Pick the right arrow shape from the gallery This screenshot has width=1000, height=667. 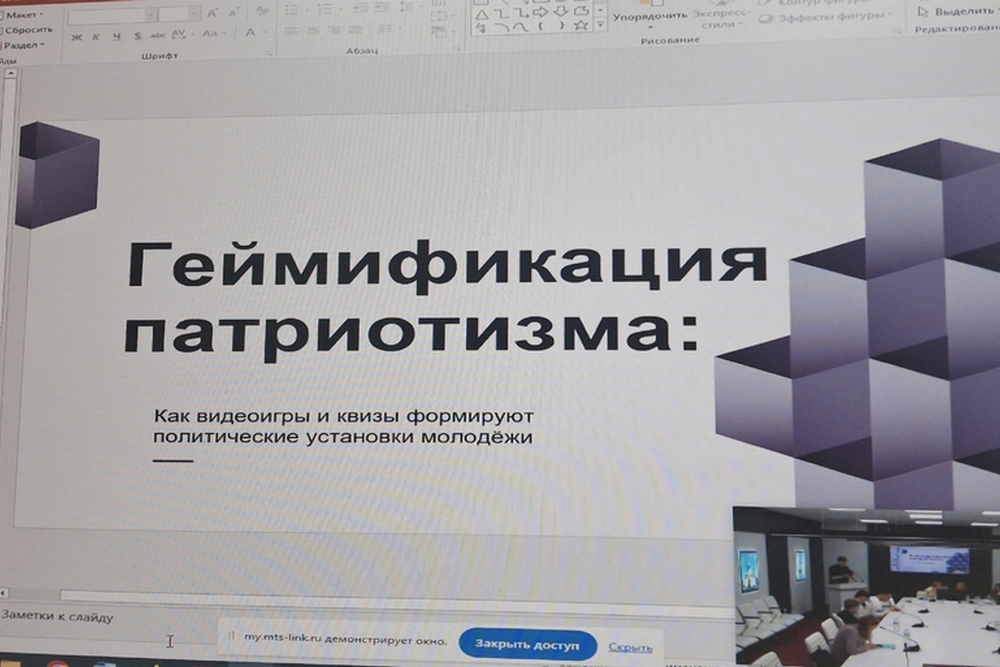[540, 12]
